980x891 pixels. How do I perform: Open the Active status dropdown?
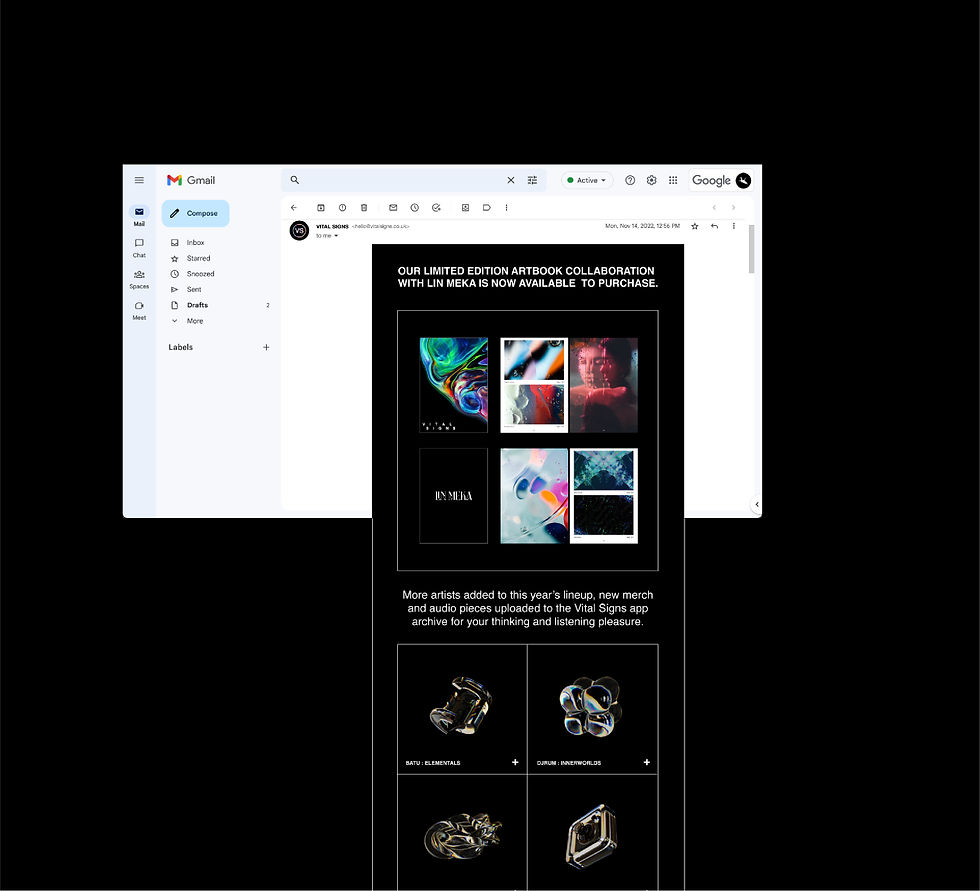(x=586, y=180)
